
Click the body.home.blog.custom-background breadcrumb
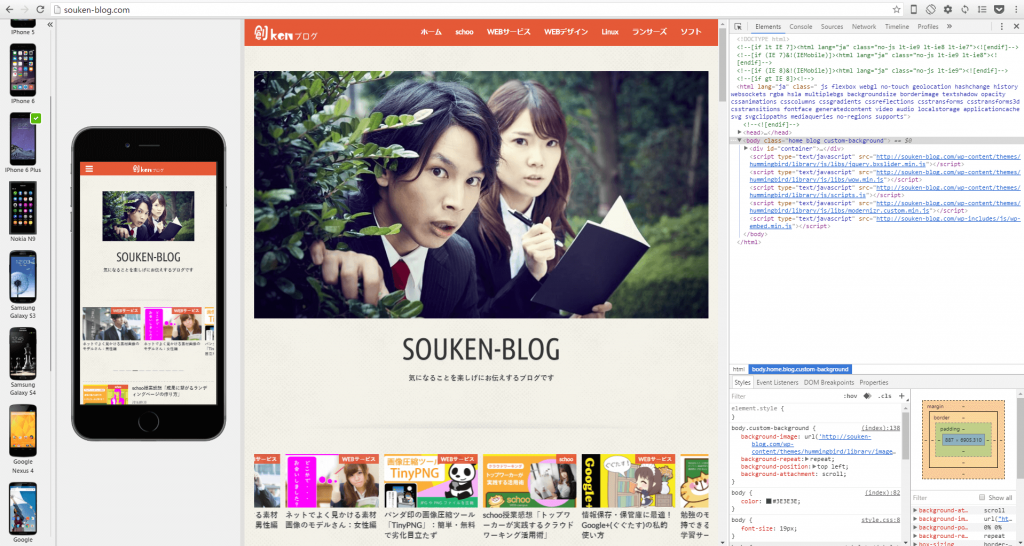tap(800, 369)
